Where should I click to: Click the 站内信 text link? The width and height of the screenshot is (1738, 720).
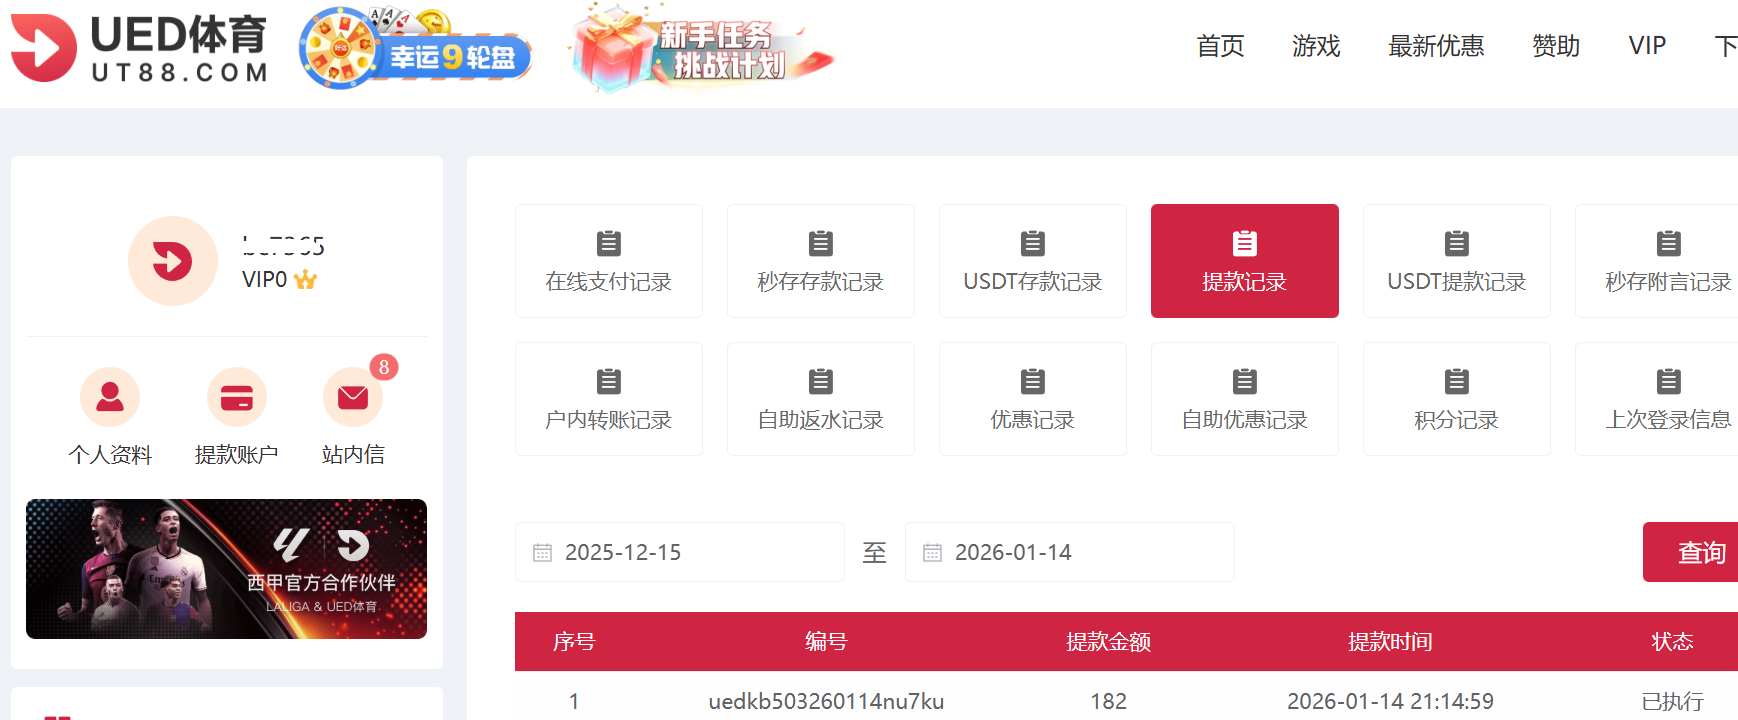click(353, 455)
